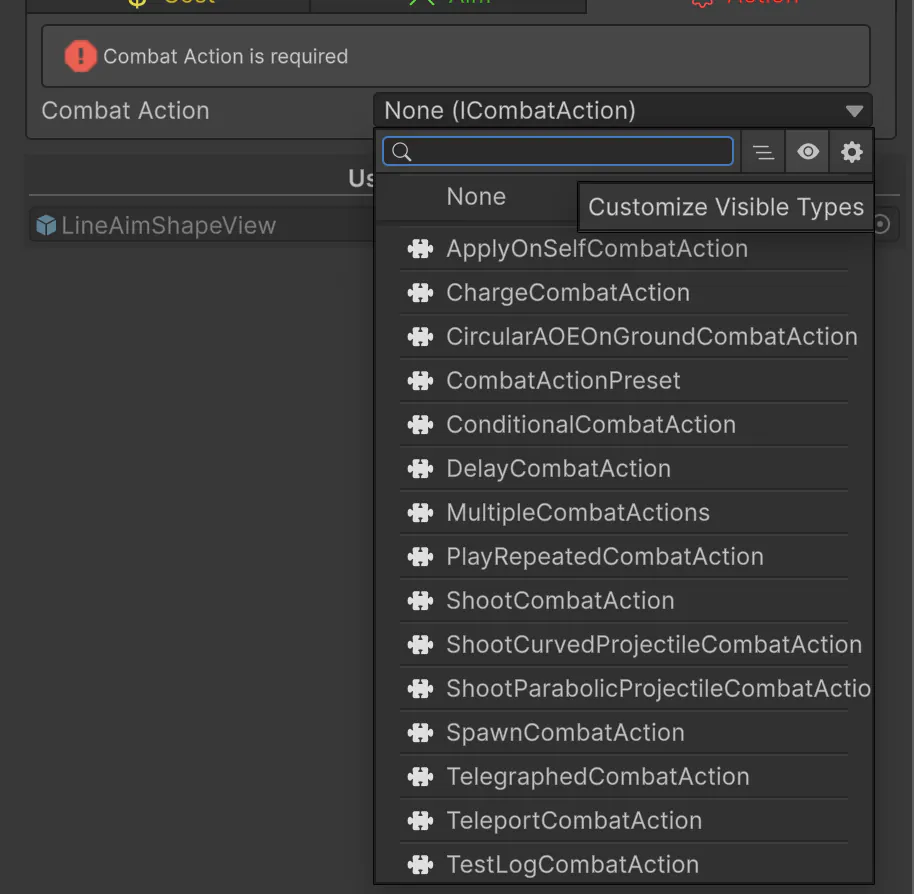Pick MultipleCombatActions from the list
Image resolution: width=914 pixels, height=894 pixels.
(x=624, y=513)
